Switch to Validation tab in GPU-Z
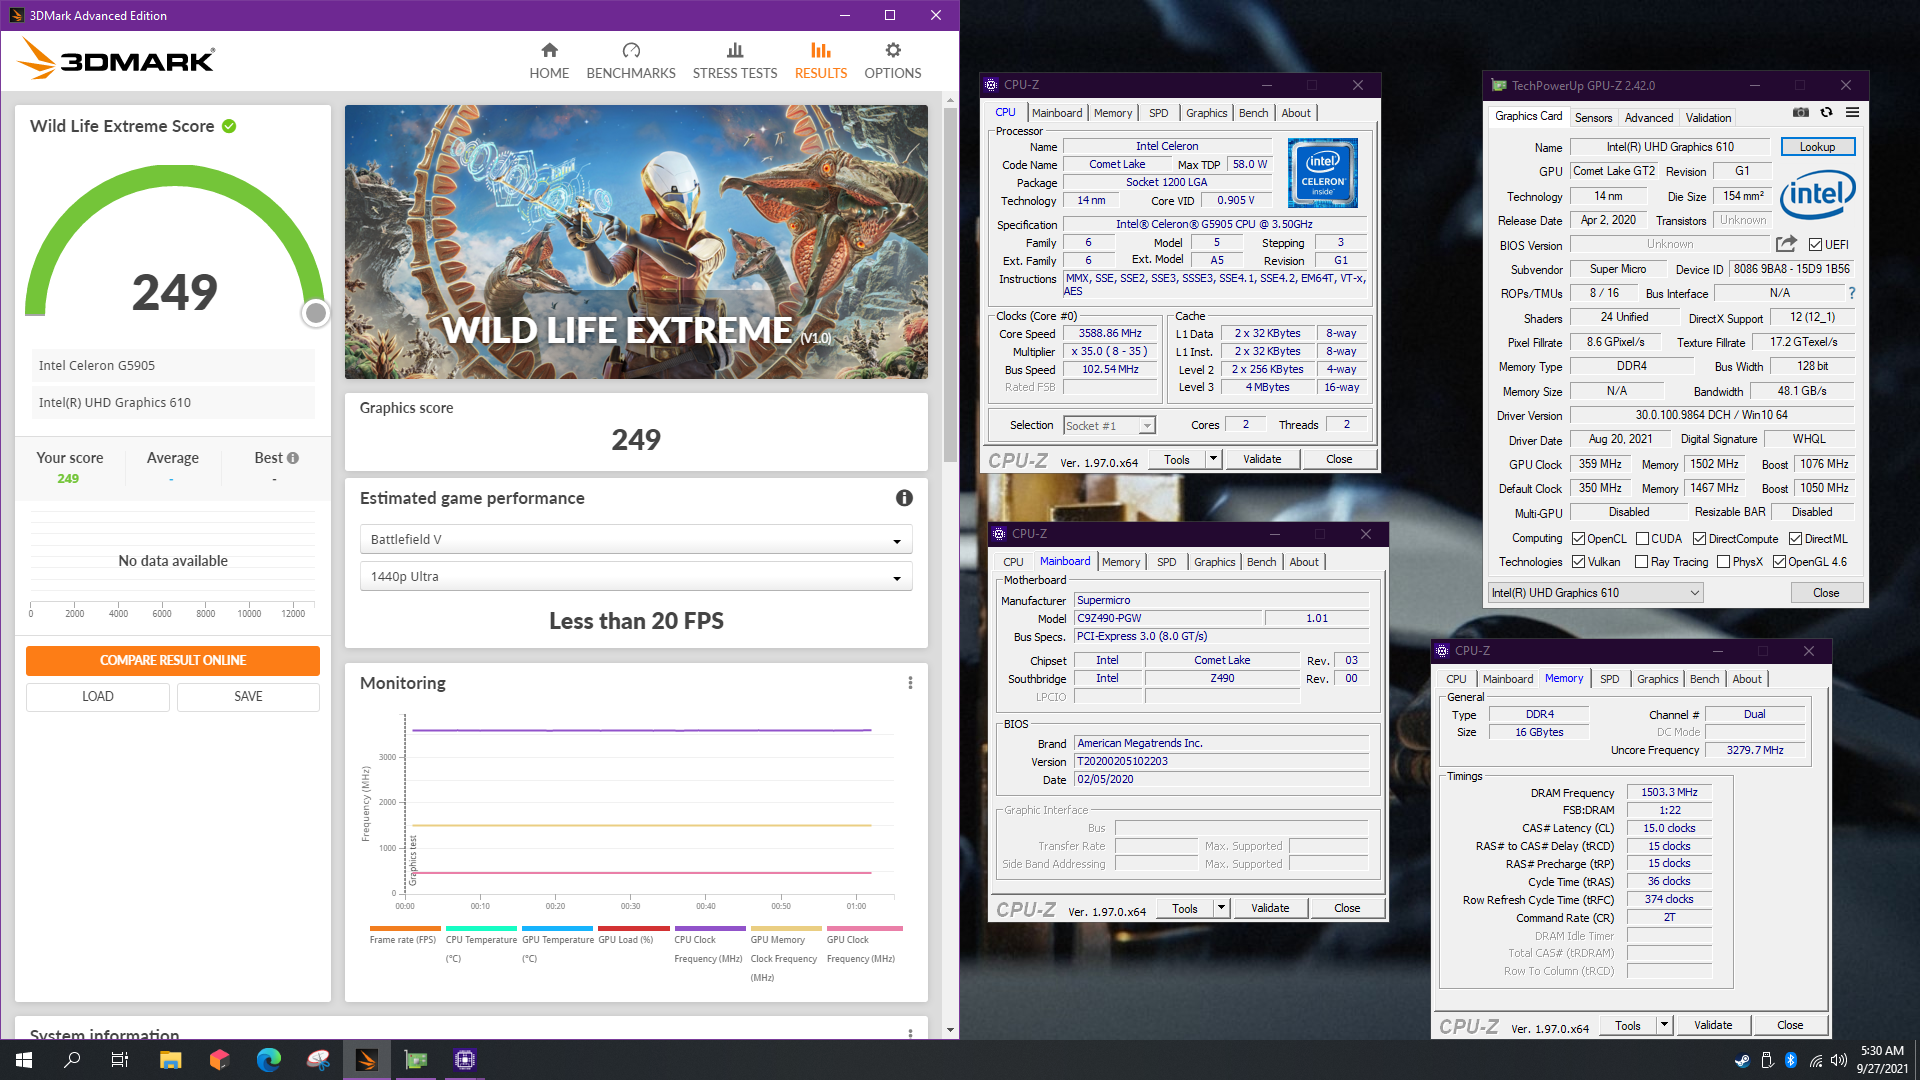This screenshot has height=1080, width=1920. pos(1708,117)
